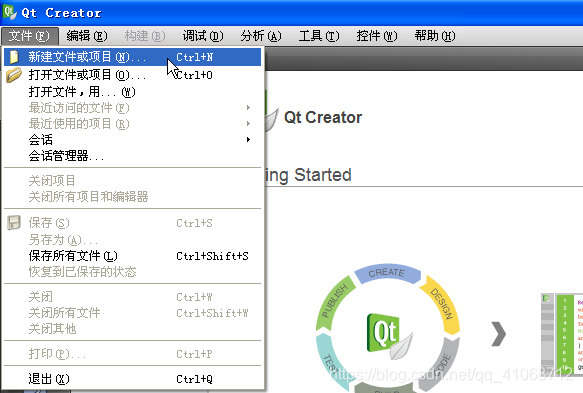Select 保存所有文件(L) menu entry
This screenshot has height=393, width=583.
pos(132,256)
